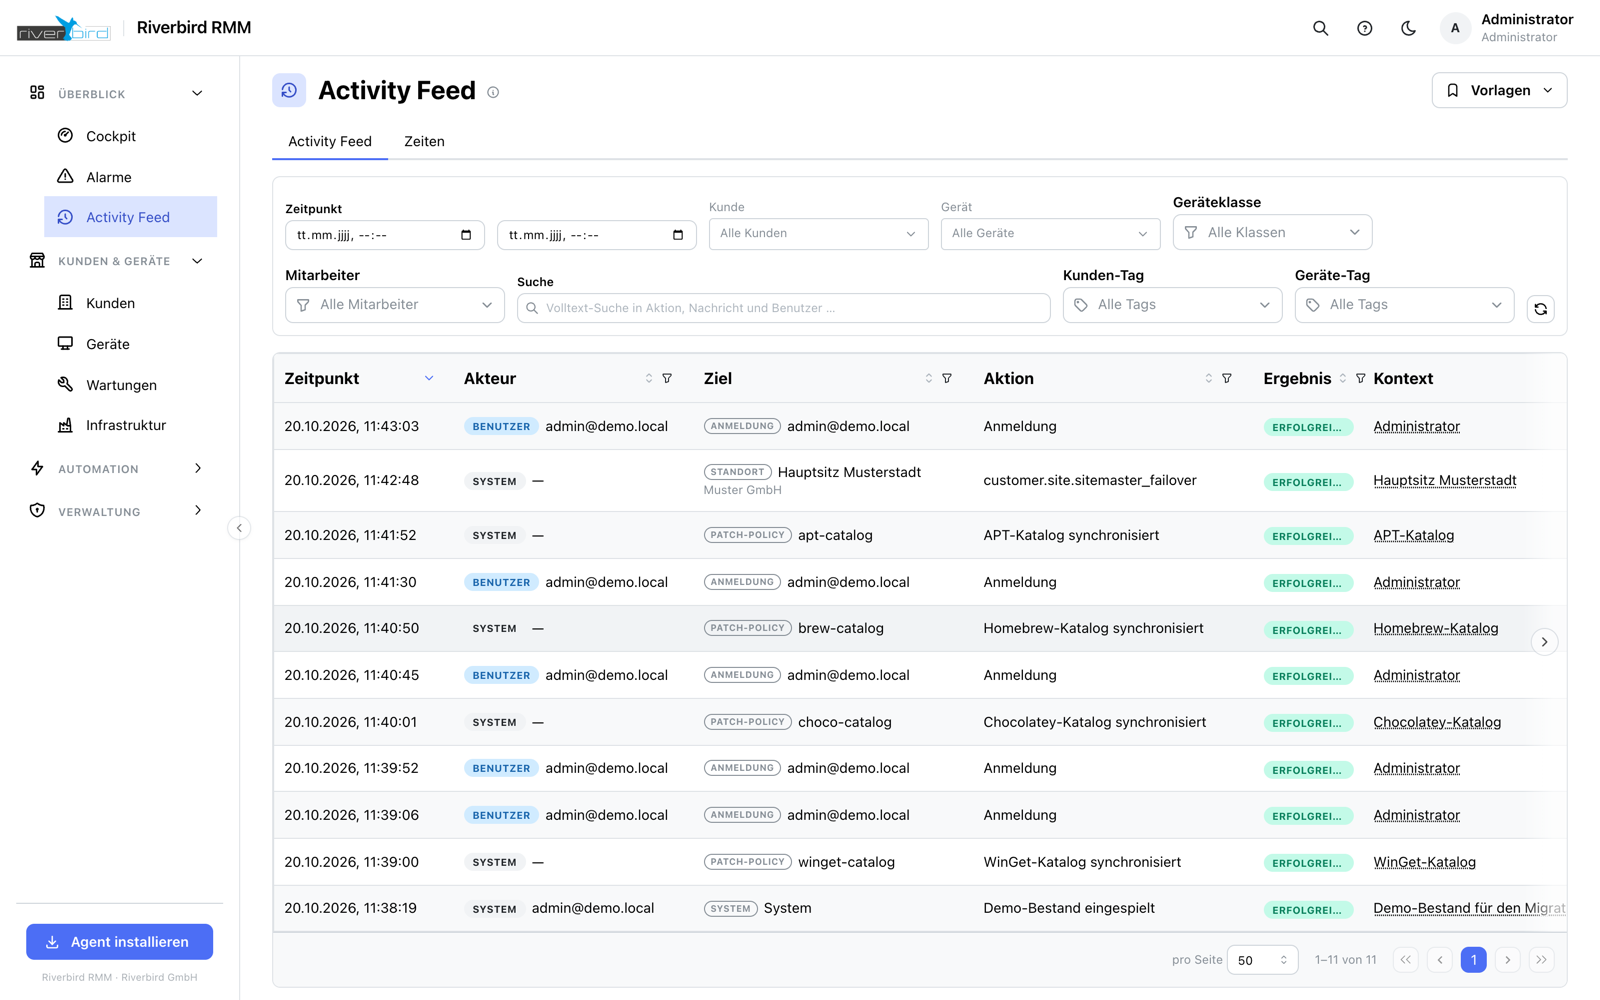Click the Activity Feed info icon
Screen dimensions: 1600x1000
click(x=493, y=92)
